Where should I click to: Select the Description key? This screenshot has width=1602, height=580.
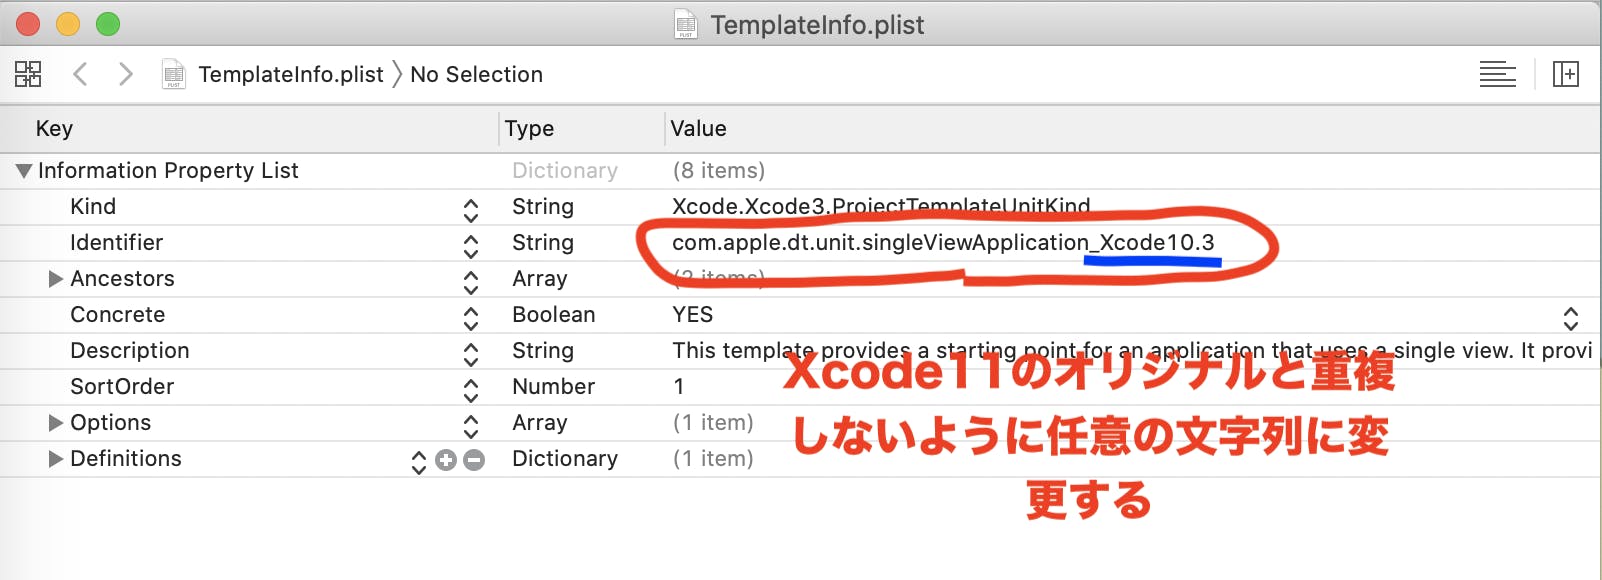click(x=129, y=351)
